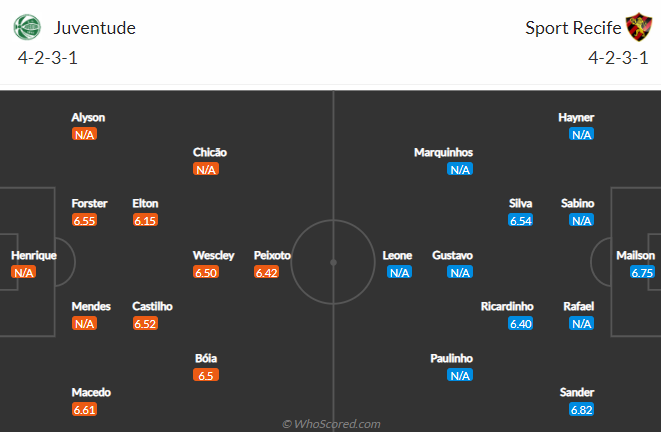
Task: Click the Sport Recife team crest icon
Action: point(637,27)
